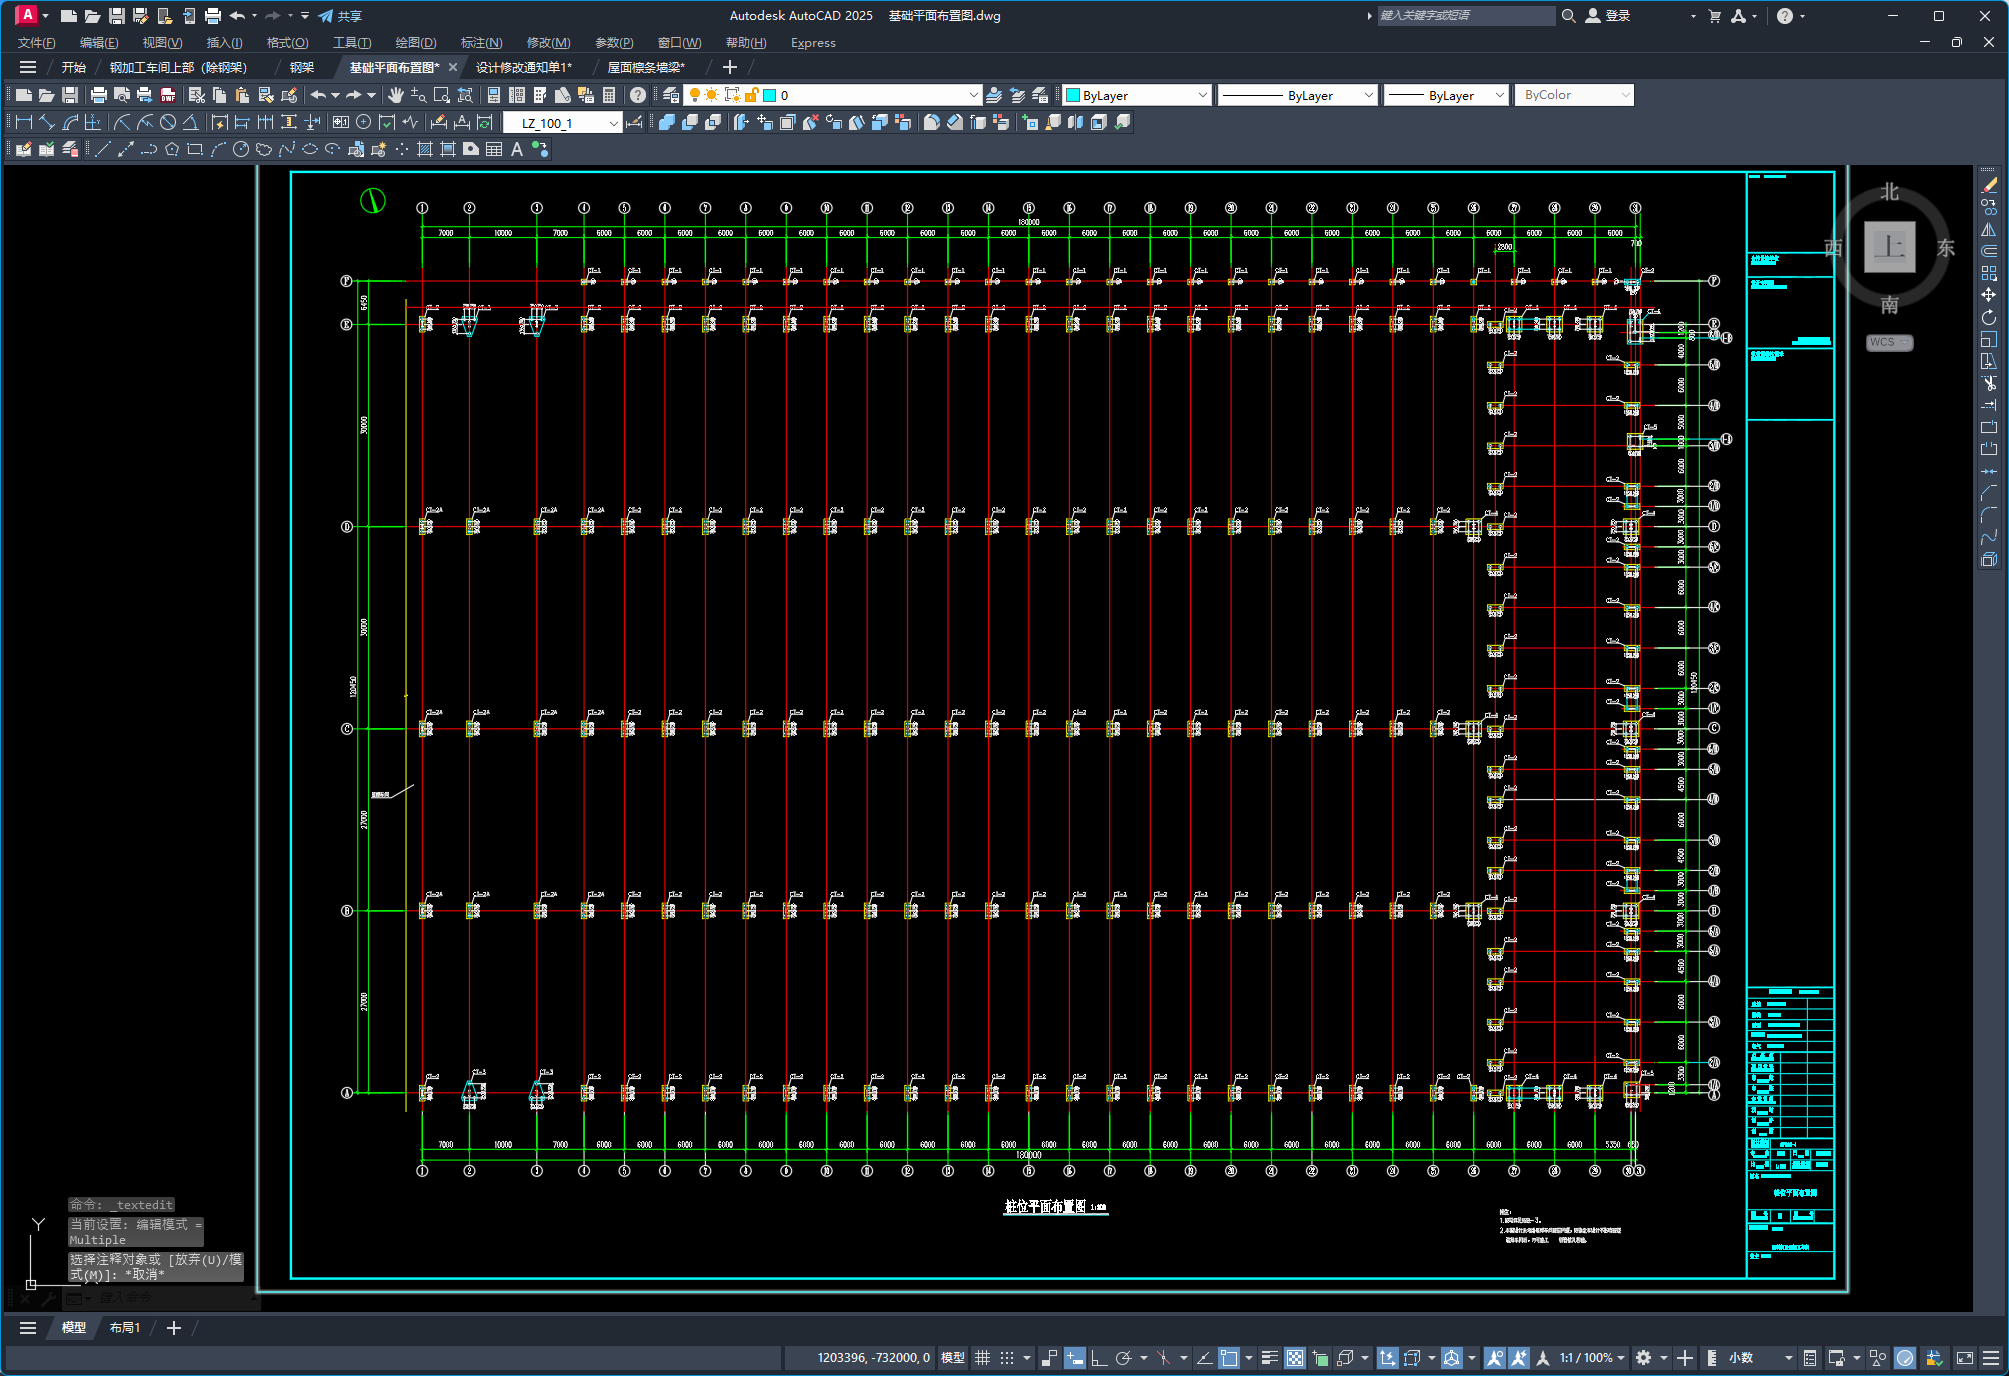The image size is (2009, 1376).
Task: Switch to 屋面檩条墙梁 drawing tab
Action: click(x=646, y=67)
